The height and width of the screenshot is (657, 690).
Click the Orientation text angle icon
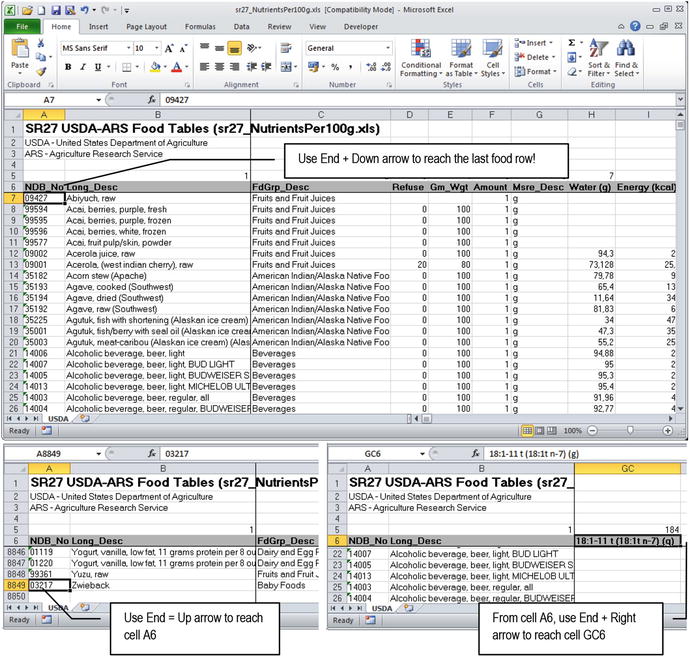click(x=252, y=48)
